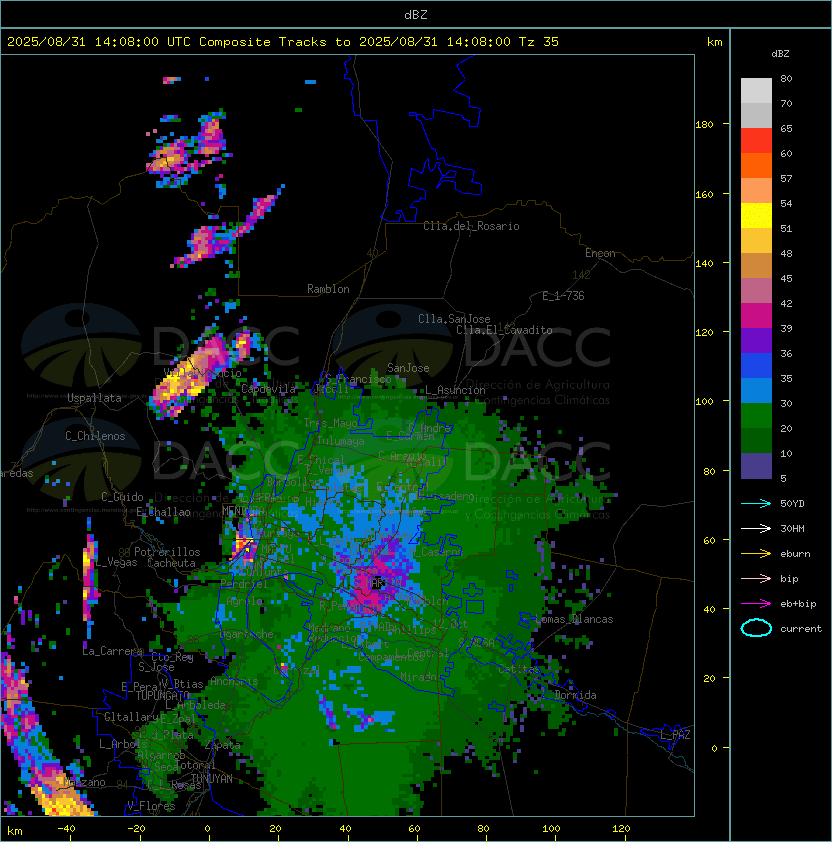832x842 pixels.
Task: Click the Ramblon place label
Action: click(x=328, y=289)
